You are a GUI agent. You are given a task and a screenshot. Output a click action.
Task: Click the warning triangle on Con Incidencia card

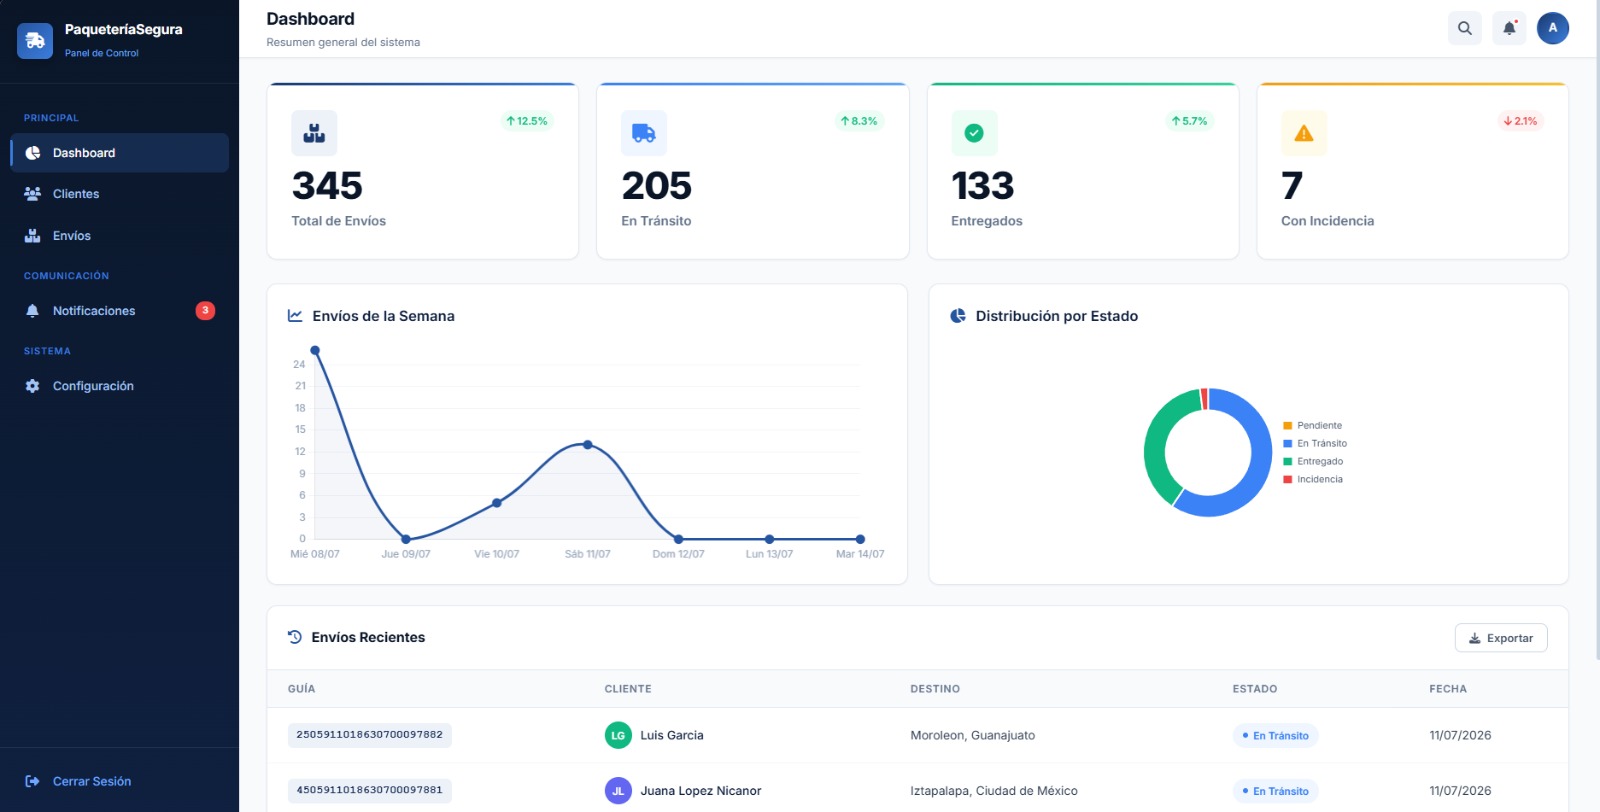pos(1304,133)
